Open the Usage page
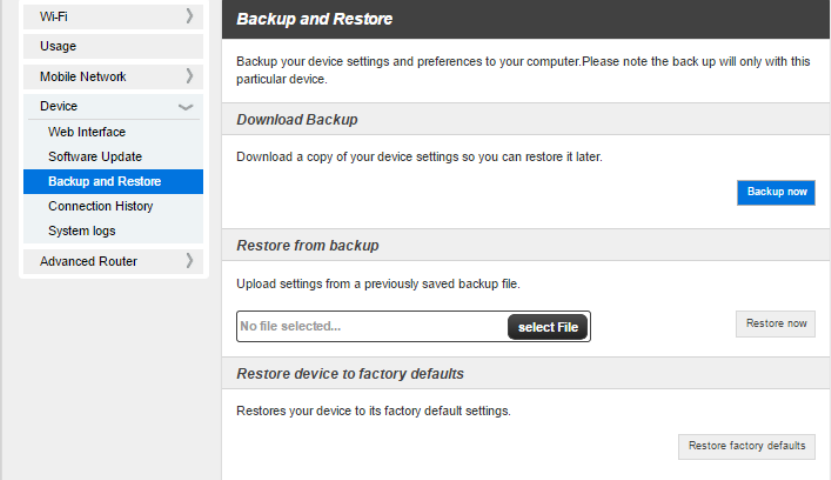Screen dimensions: 831x480 coord(58,46)
